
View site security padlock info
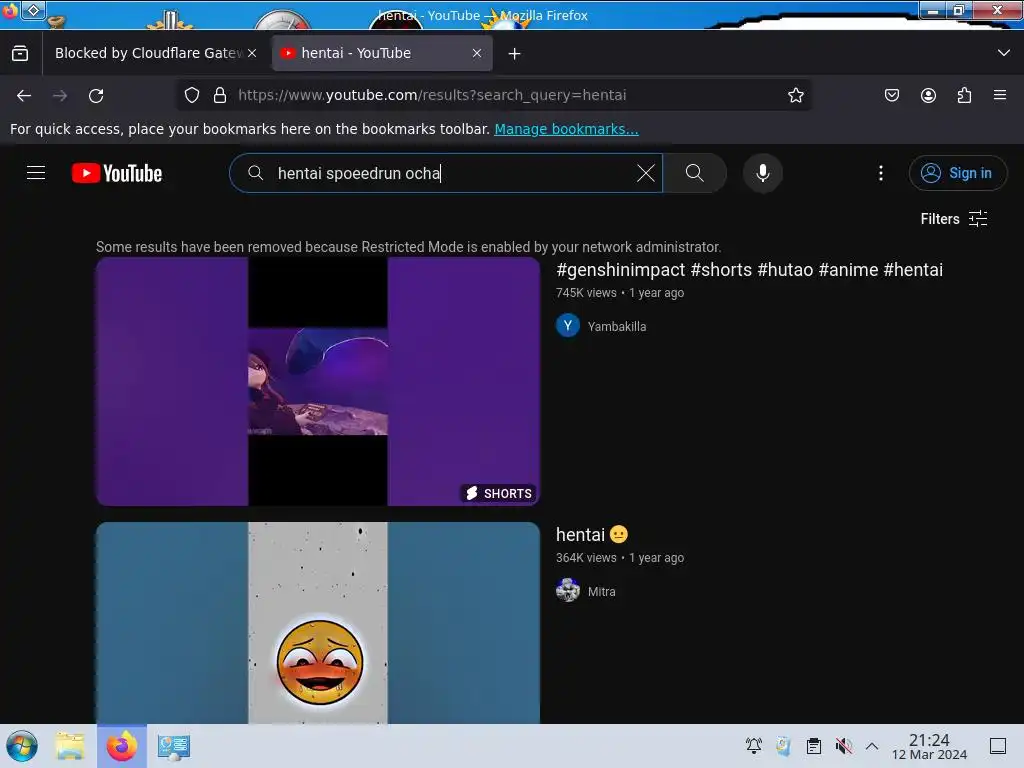pos(220,95)
